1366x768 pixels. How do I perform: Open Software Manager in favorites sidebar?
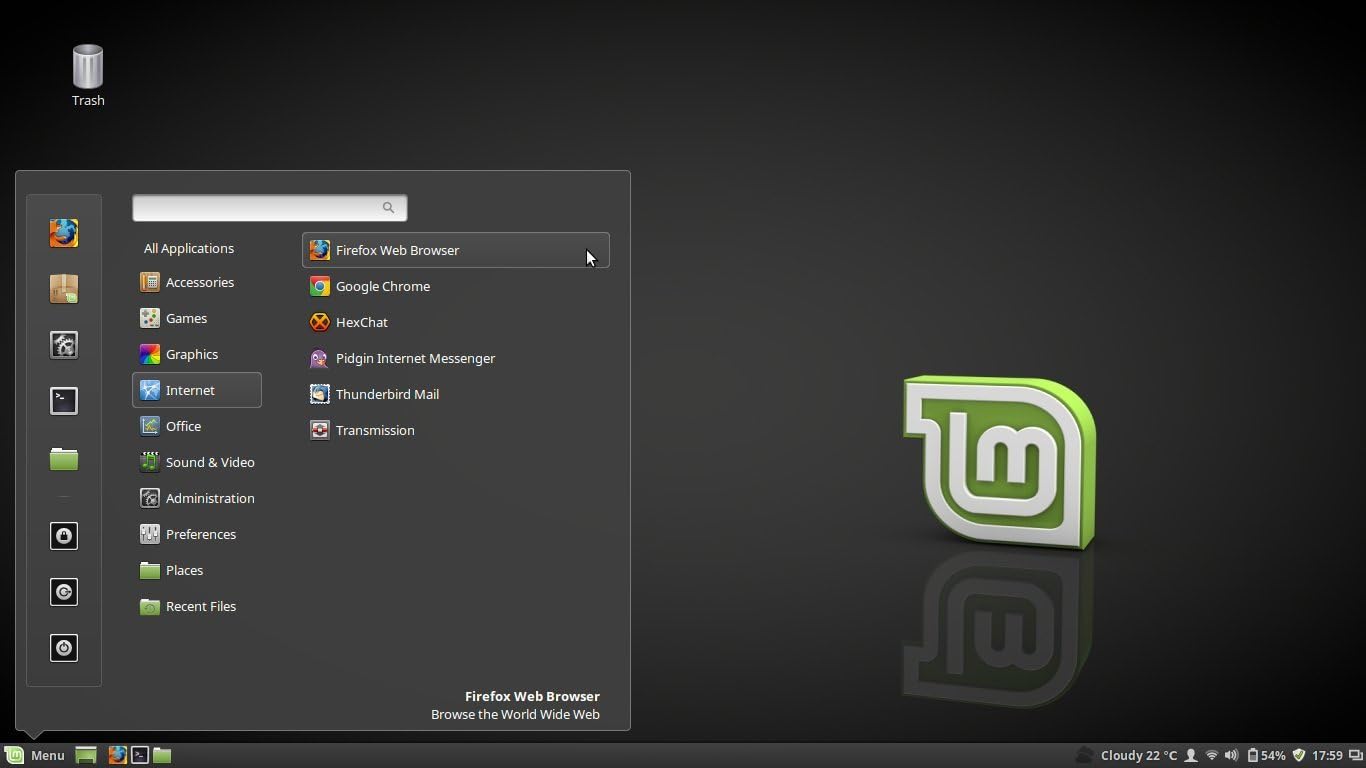tap(64, 289)
